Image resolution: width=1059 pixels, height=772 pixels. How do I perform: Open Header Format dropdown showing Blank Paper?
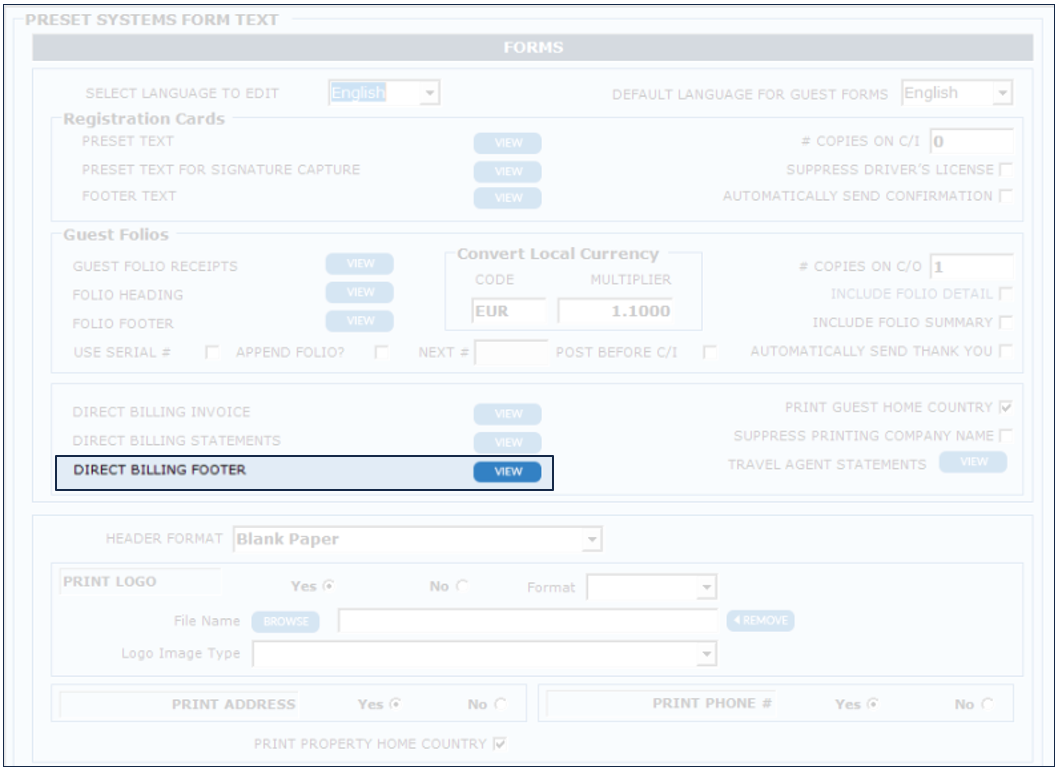pyautogui.click(x=417, y=540)
